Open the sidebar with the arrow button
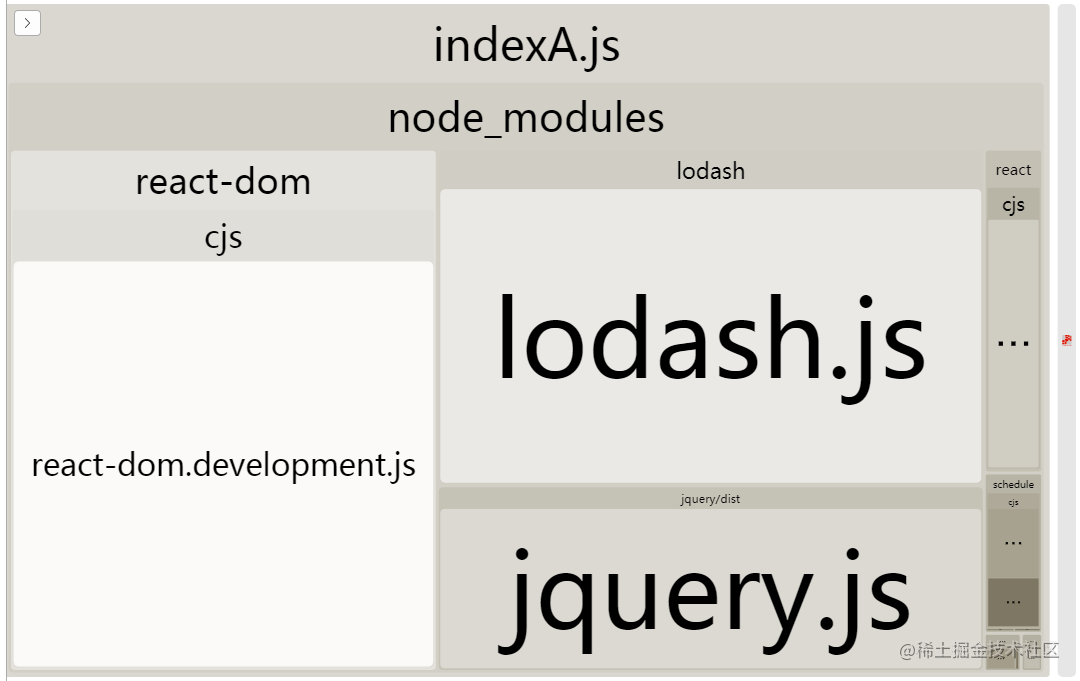Image resolution: width=1080 pixels, height=681 pixels. (x=28, y=23)
